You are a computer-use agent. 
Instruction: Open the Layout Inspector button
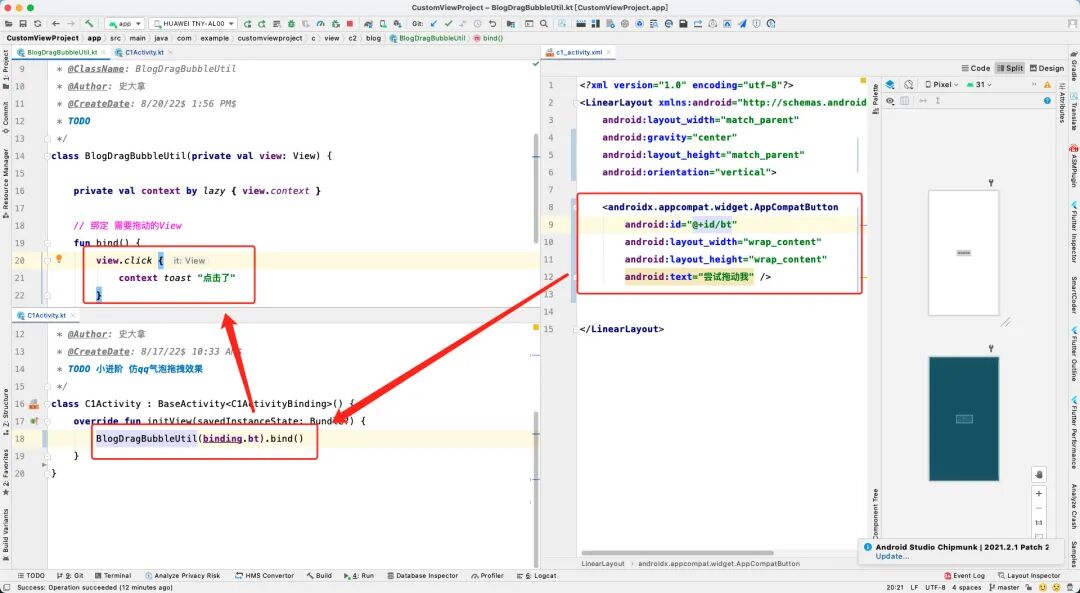click(x=1028, y=576)
